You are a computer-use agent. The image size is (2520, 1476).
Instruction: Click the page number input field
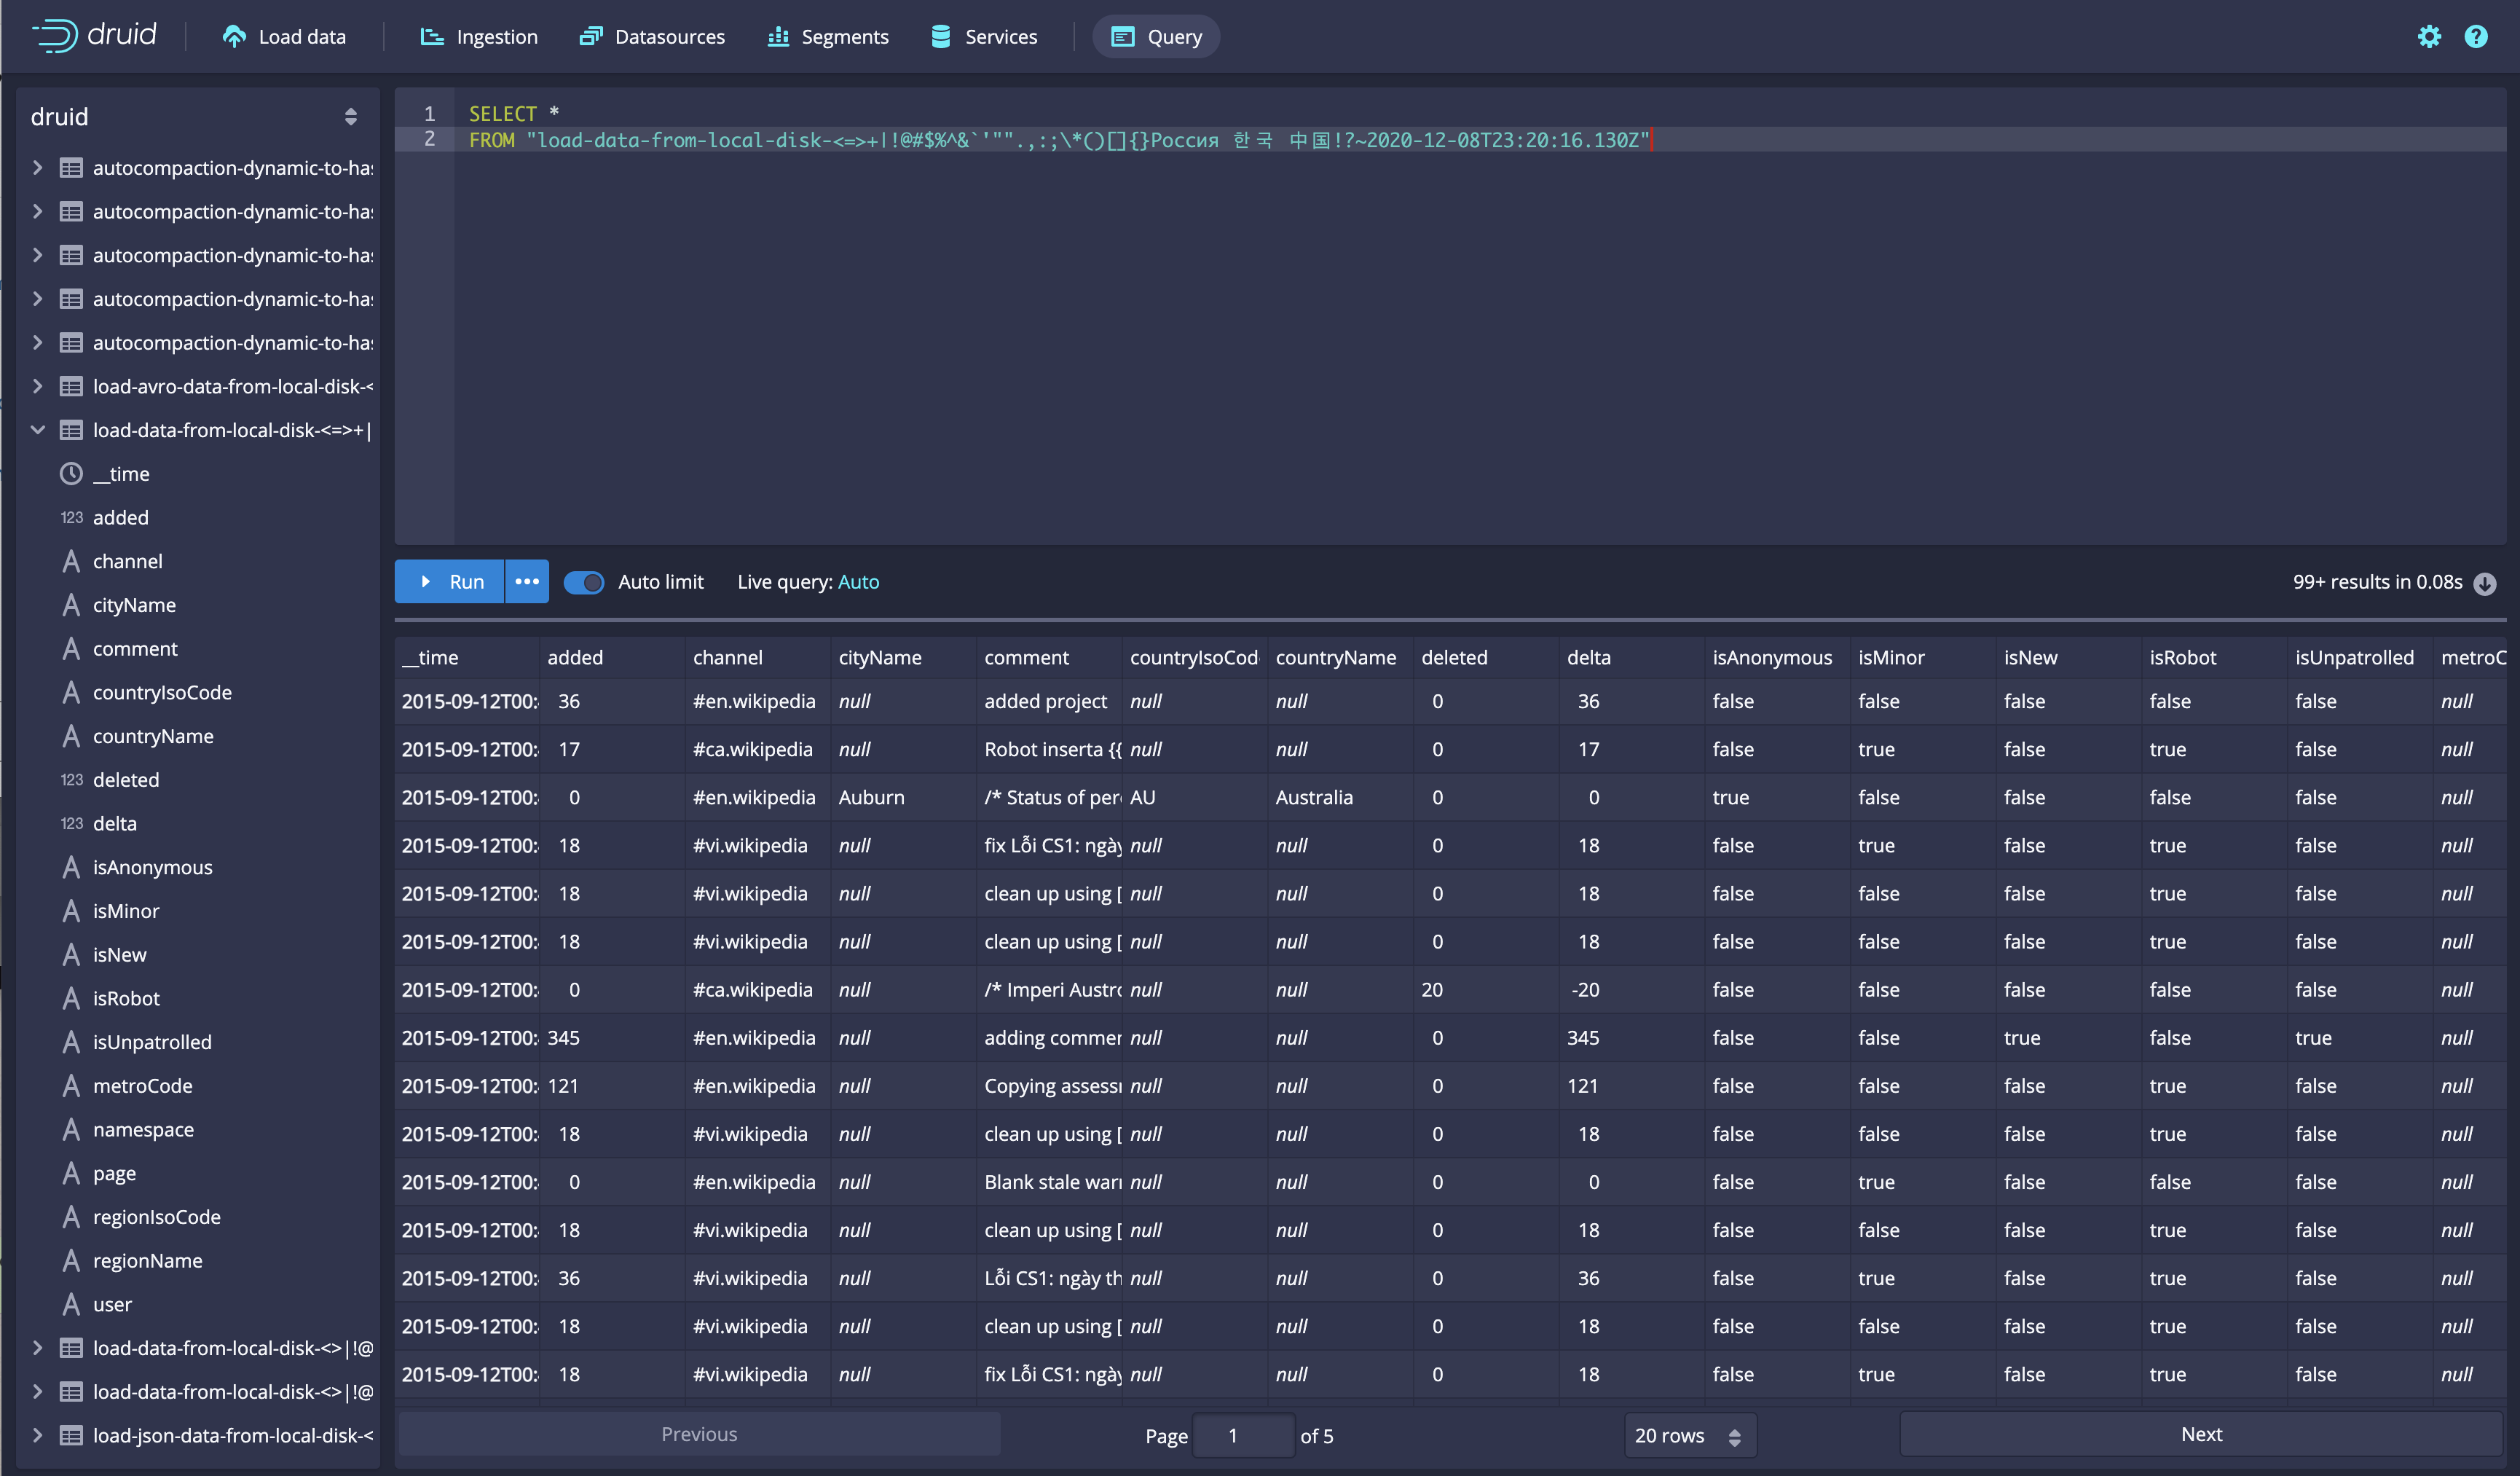pos(1242,1436)
